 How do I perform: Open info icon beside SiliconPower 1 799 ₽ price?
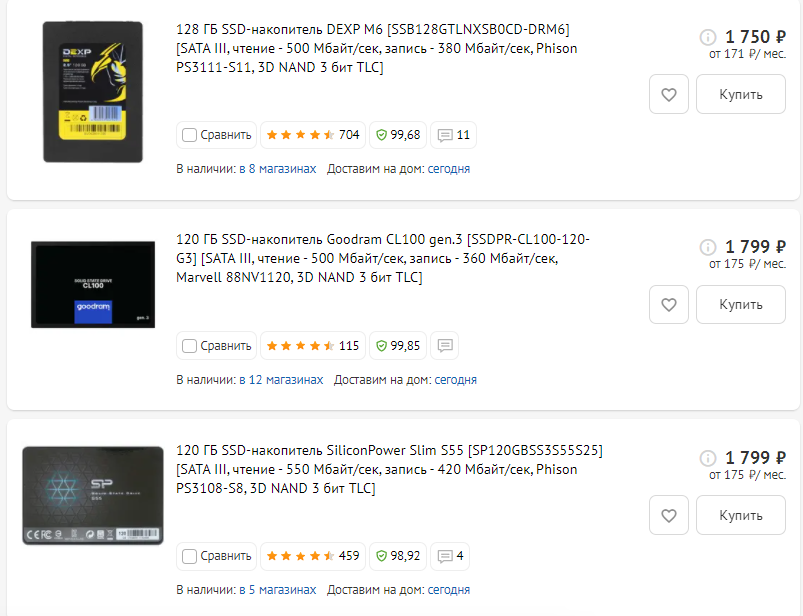point(708,458)
